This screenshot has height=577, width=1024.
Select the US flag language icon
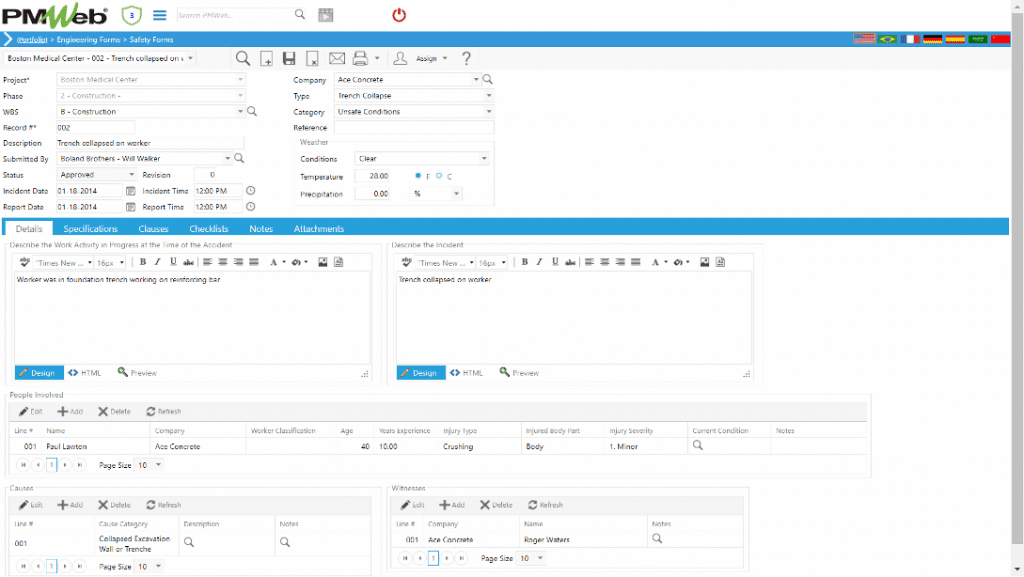[864, 39]
